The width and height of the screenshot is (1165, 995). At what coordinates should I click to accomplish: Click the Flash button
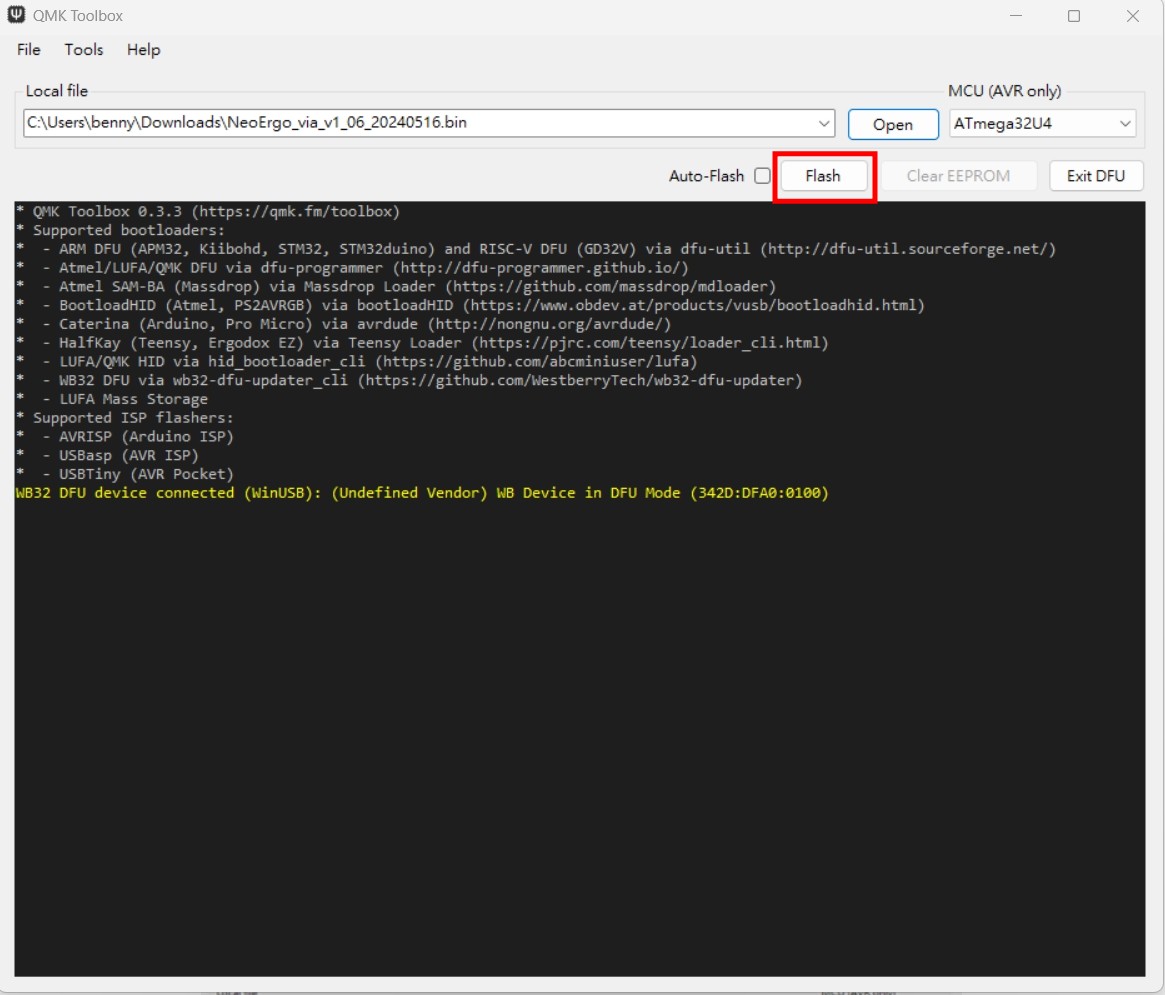point(823,176)
